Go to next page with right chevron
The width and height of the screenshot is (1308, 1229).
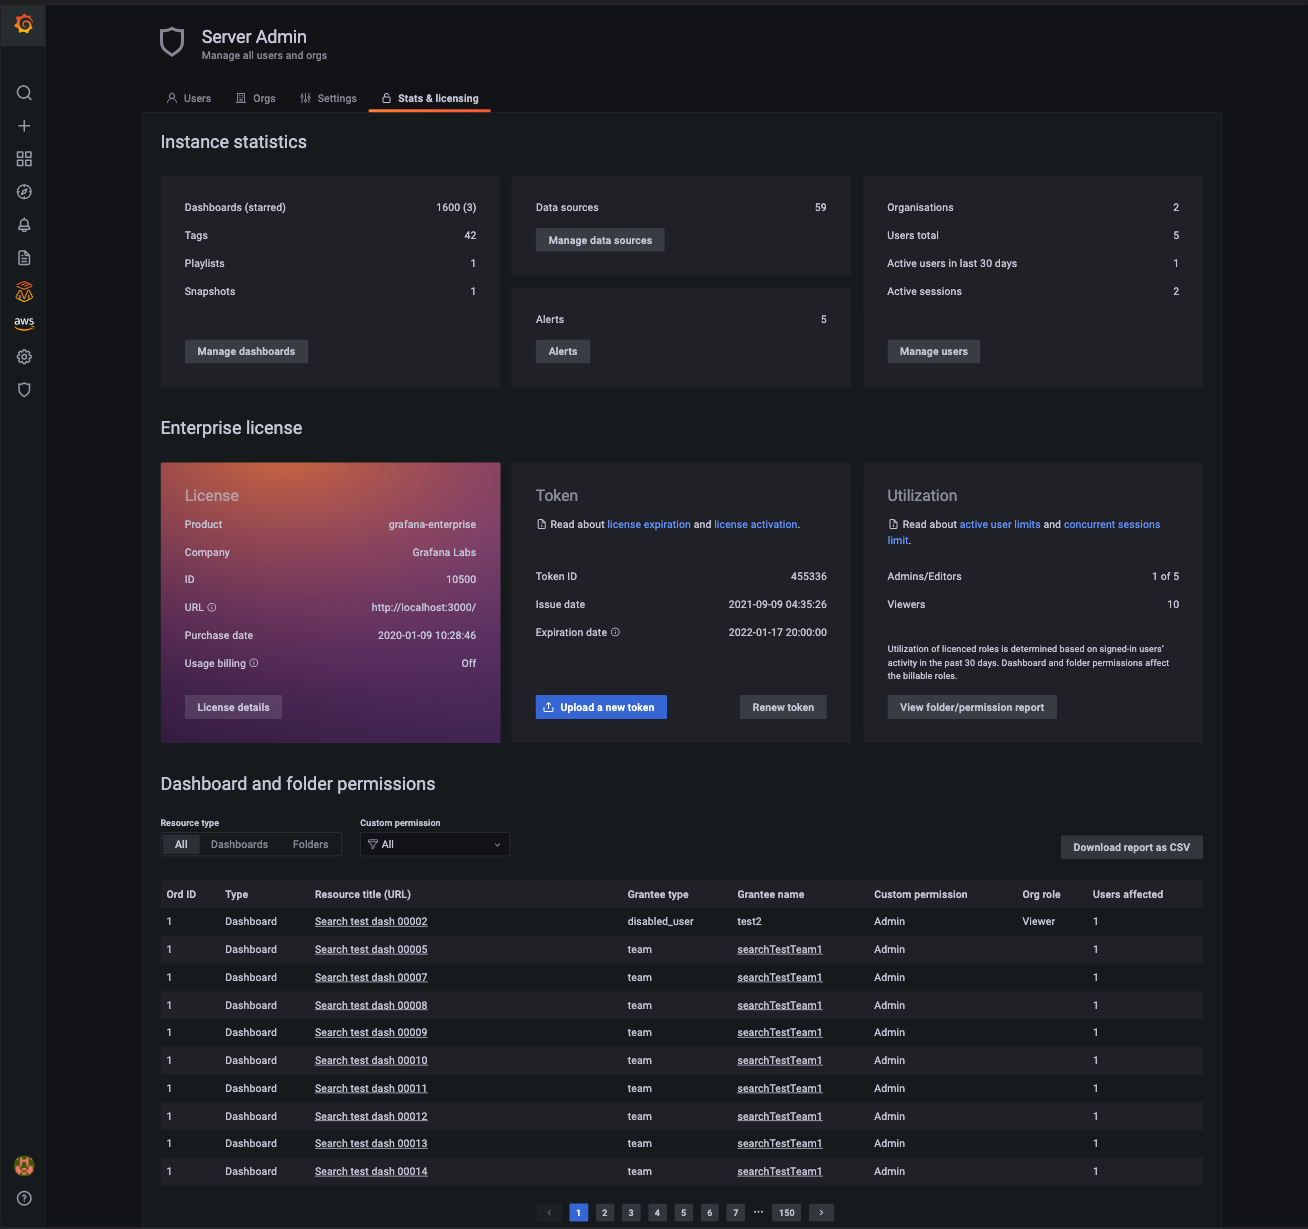click(820, 1212)
